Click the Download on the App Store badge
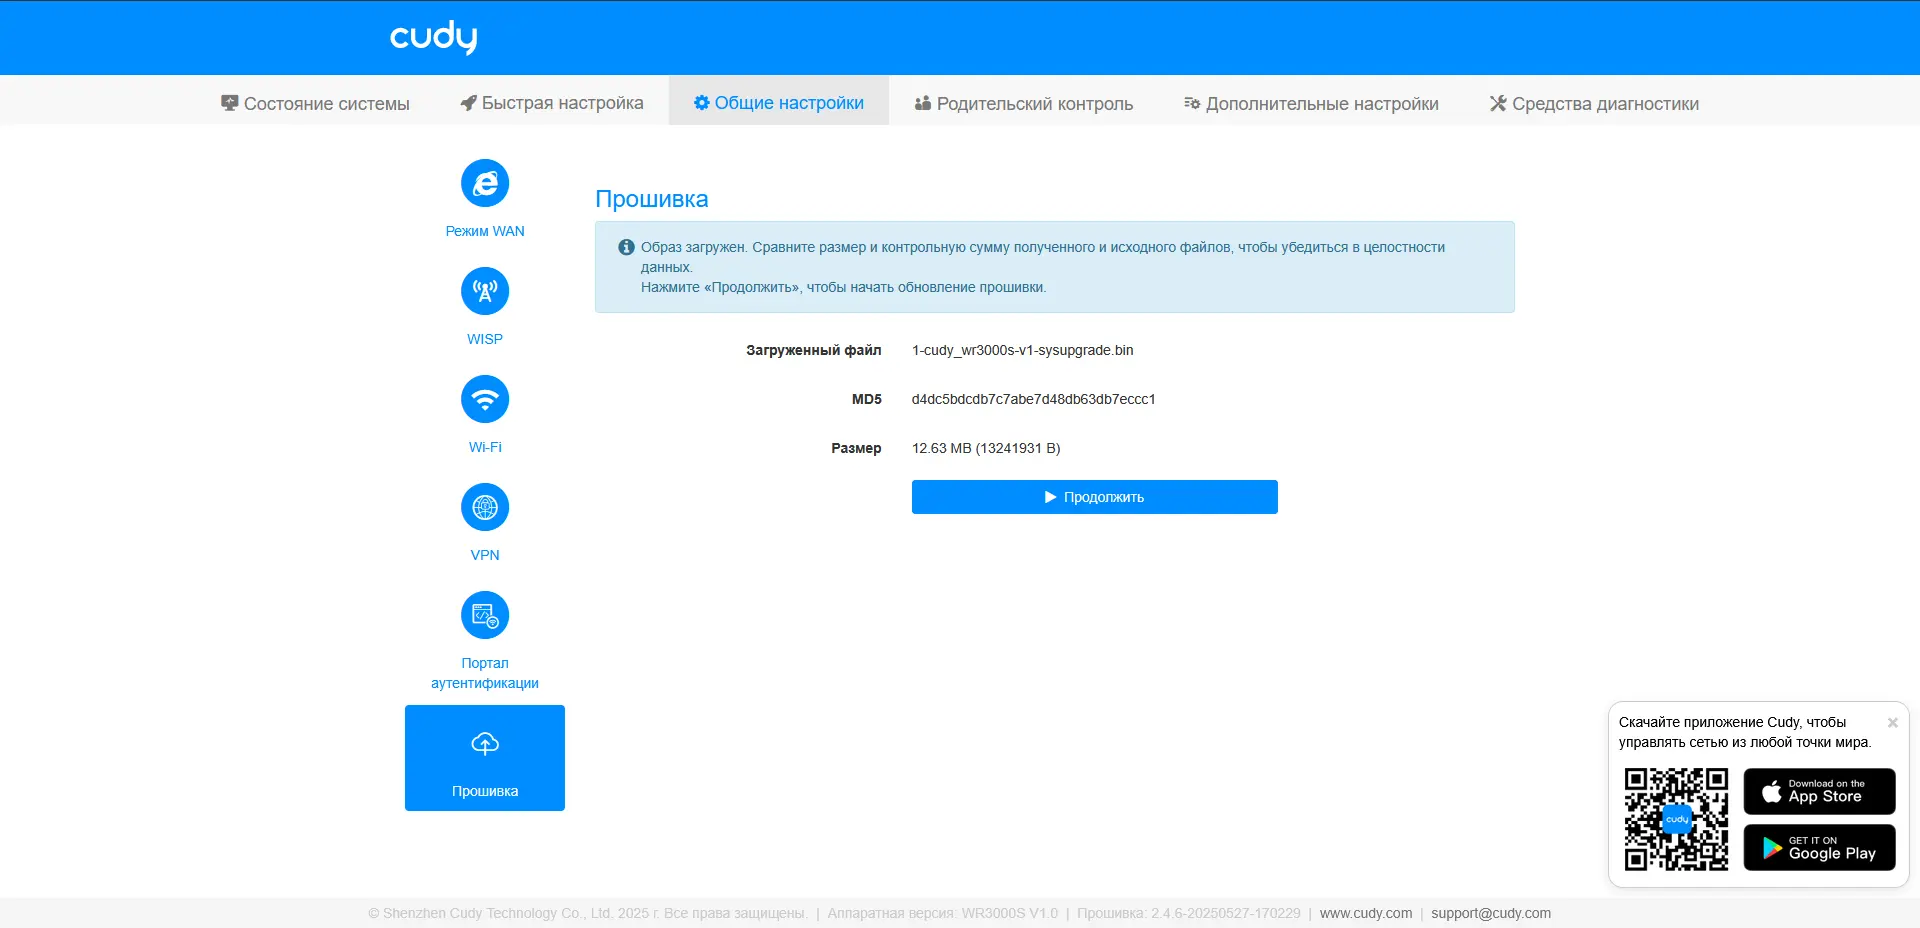The image size is (1920, 928). (x=1819, y=792)
